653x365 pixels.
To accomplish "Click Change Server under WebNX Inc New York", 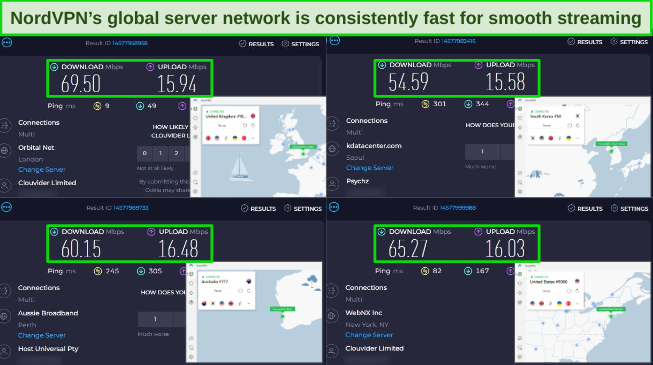I will click(x=369, y=335).
